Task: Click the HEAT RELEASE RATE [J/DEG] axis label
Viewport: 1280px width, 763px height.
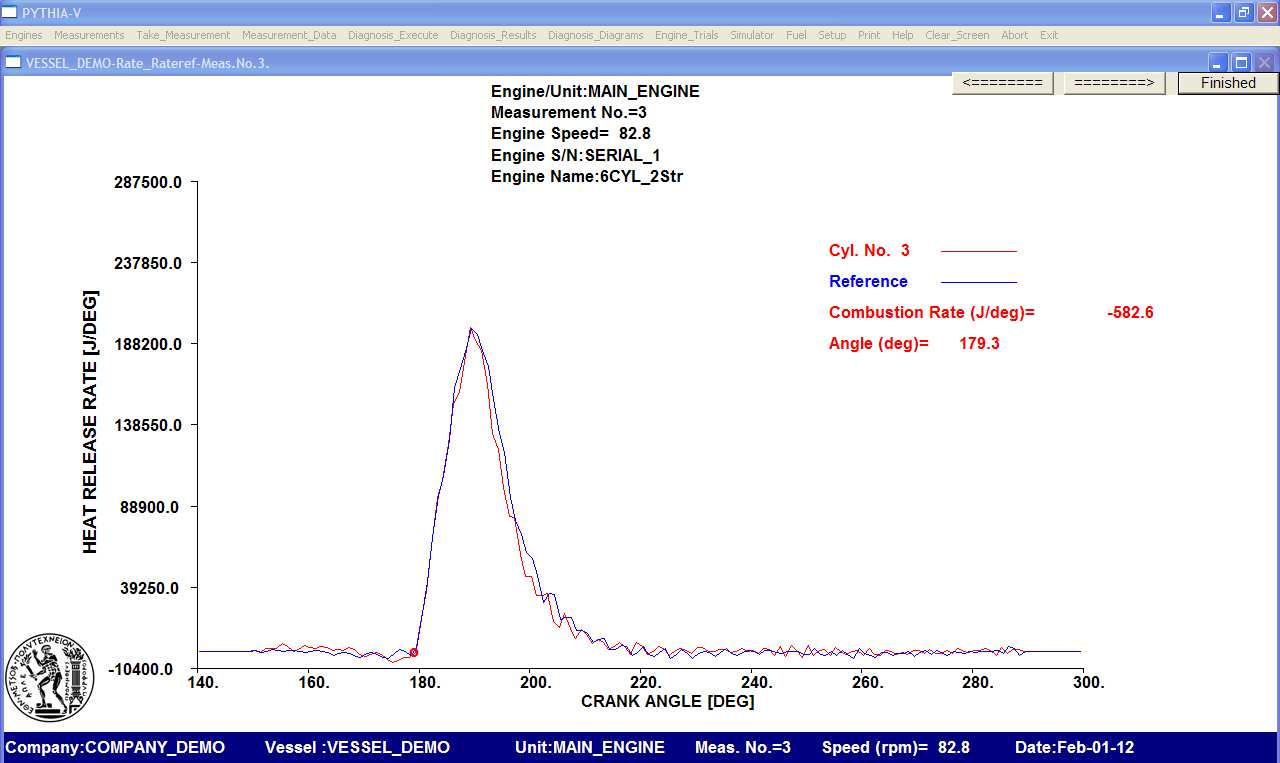Action: [90, 421]
